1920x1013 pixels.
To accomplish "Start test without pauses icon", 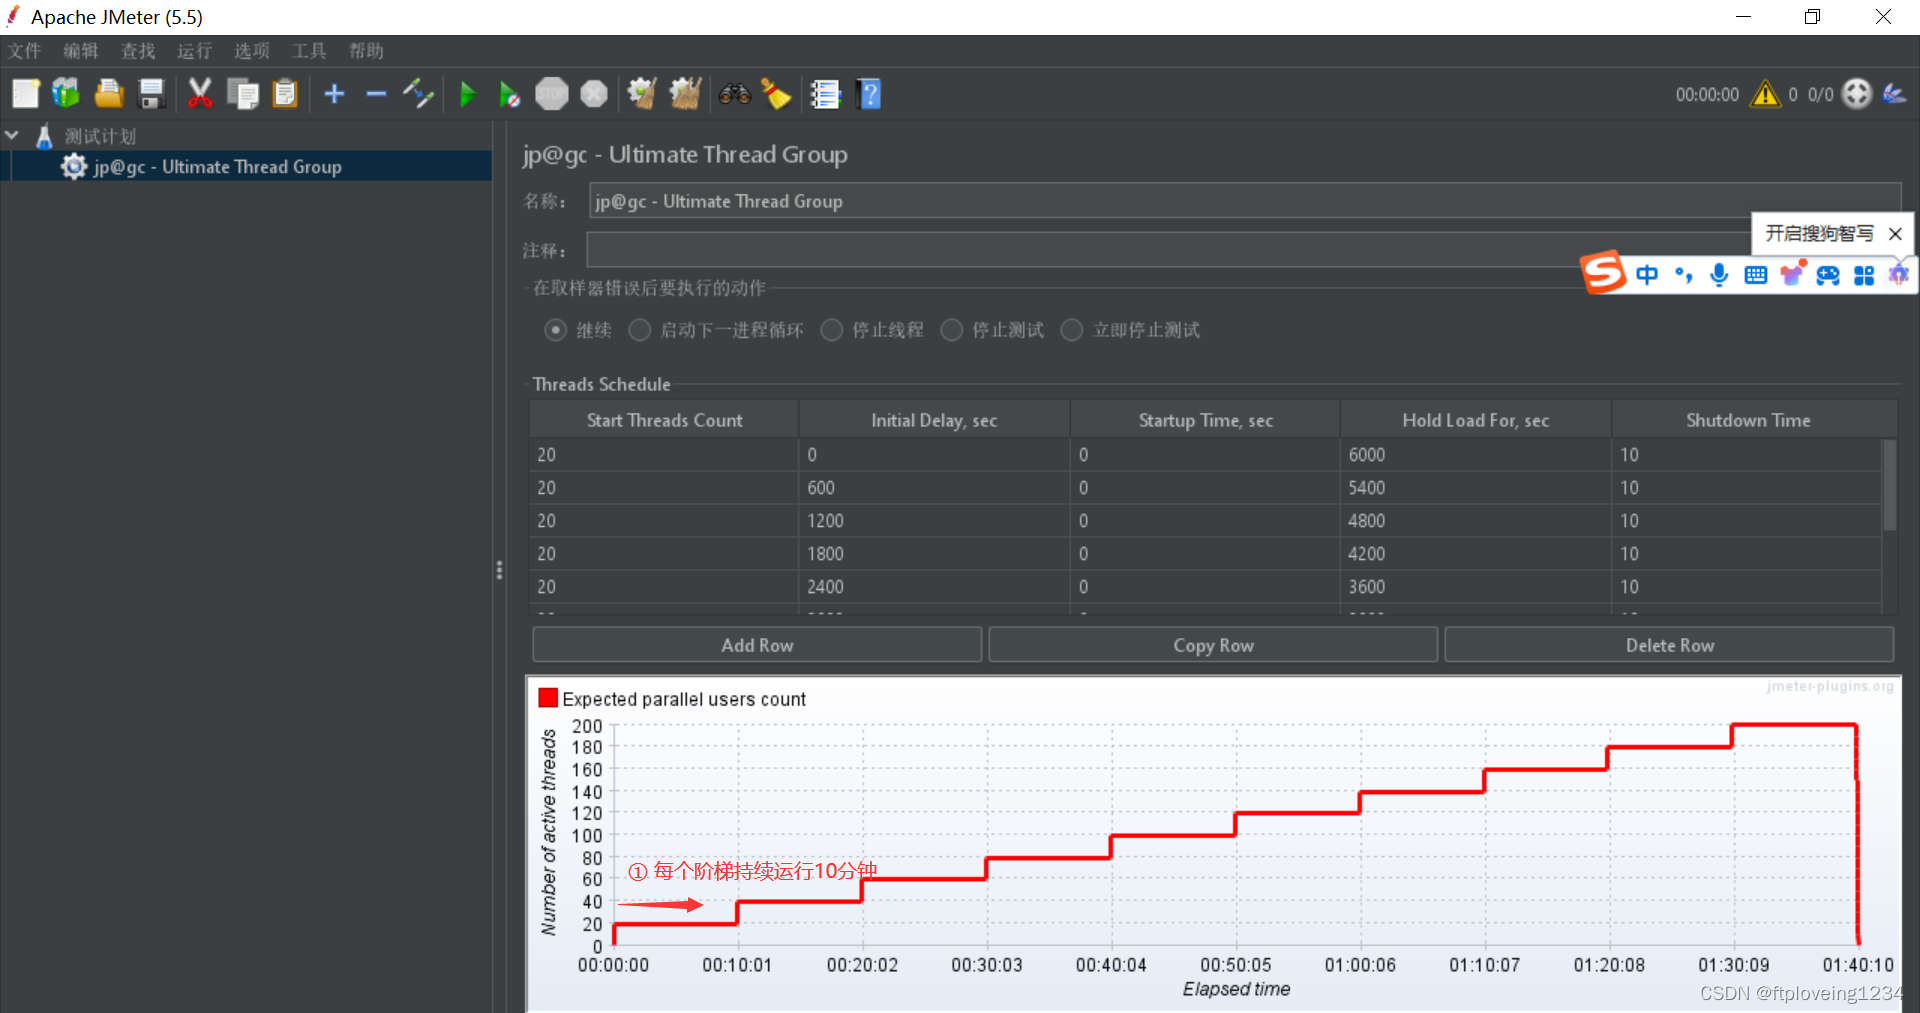I will [509, 95].
